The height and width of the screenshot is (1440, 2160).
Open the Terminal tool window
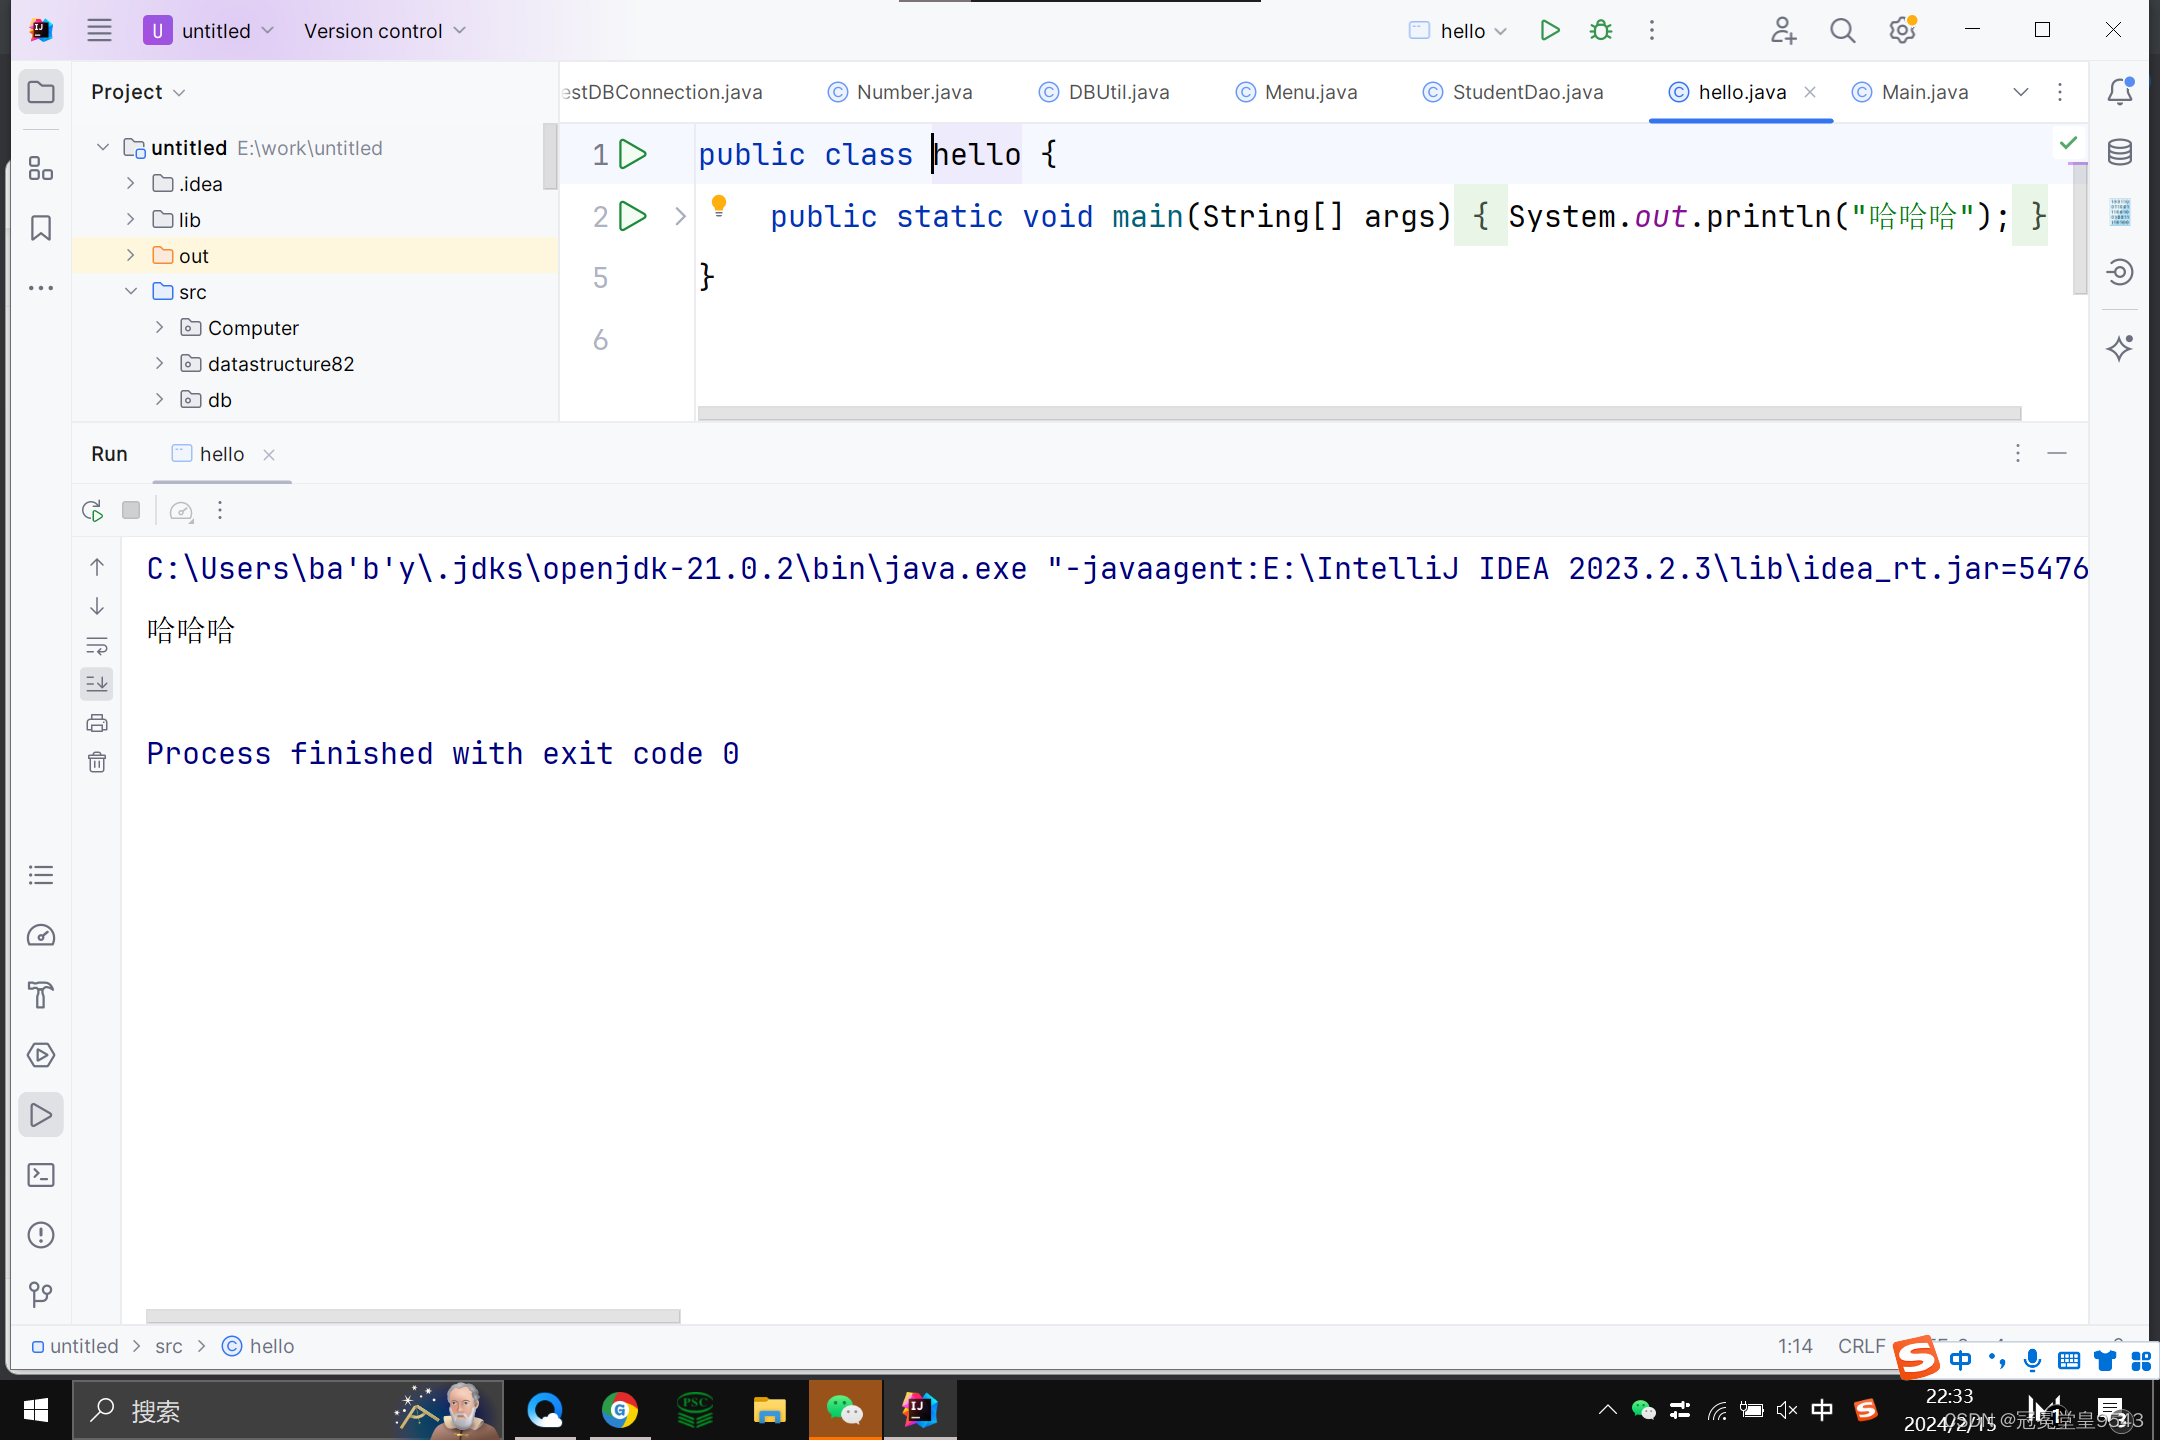point(41,1175)
